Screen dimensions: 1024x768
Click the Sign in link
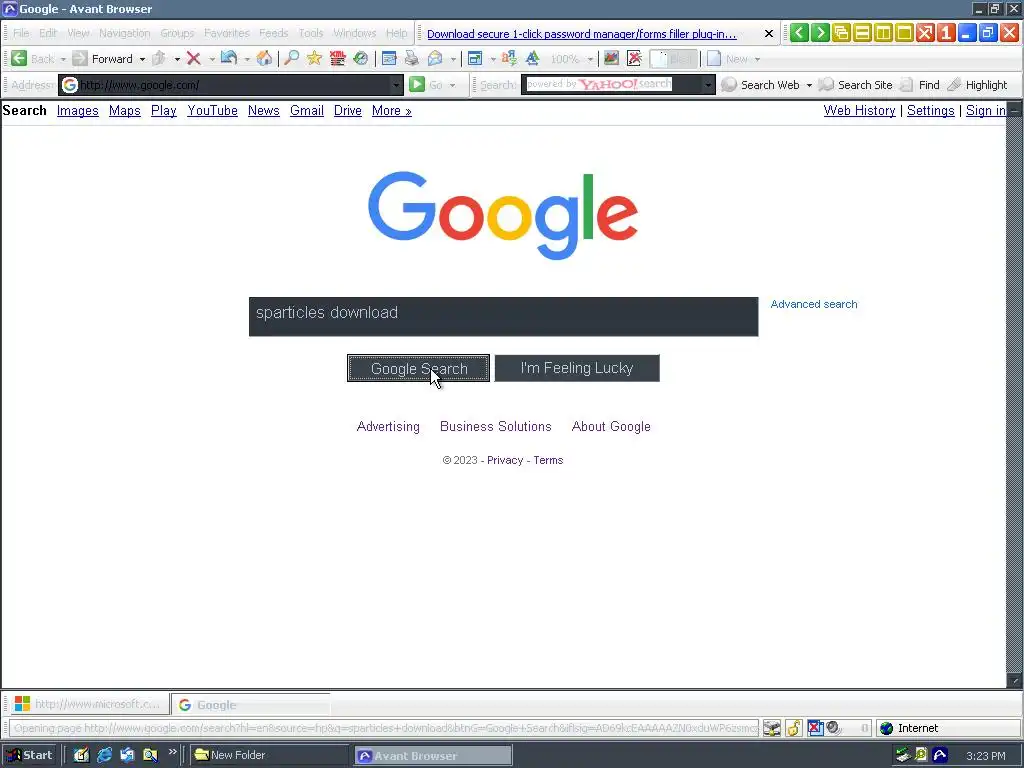point(985,110)
